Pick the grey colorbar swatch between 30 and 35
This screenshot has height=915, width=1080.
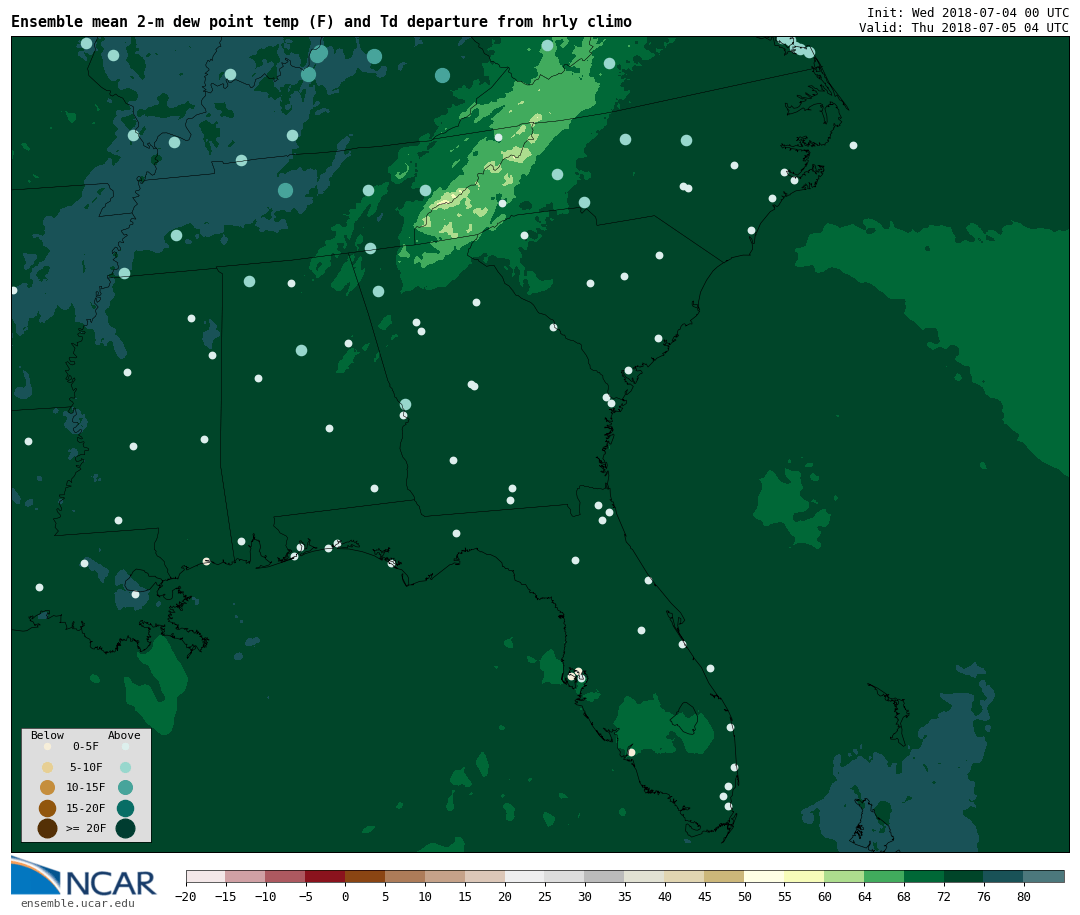coord(605,877)
